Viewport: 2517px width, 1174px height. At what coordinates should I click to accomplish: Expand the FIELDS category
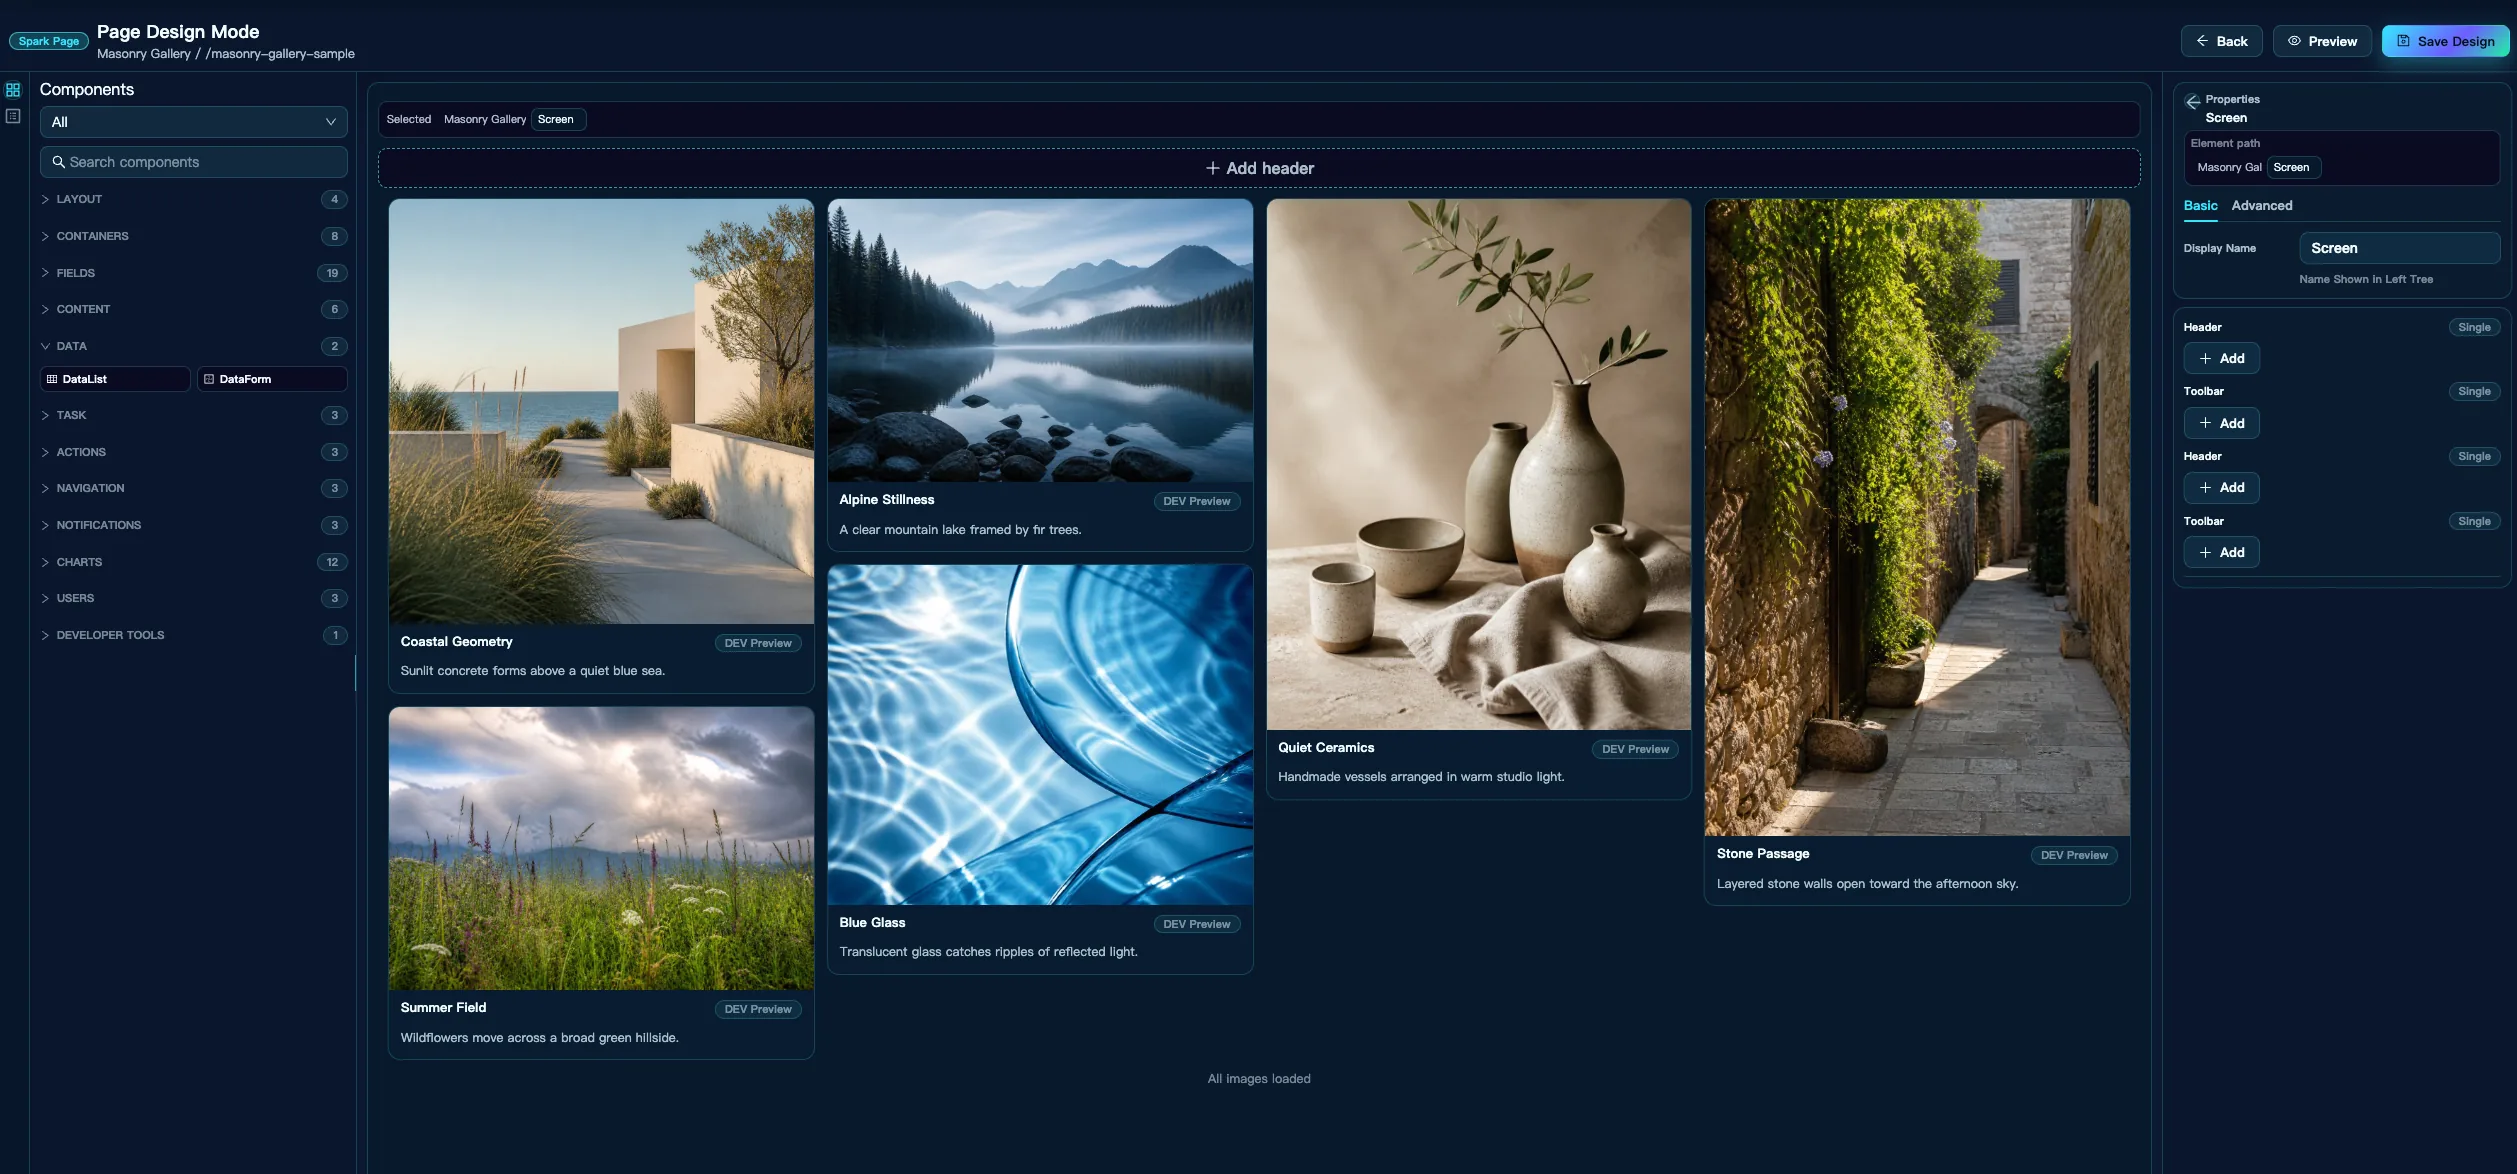[194, 273]
